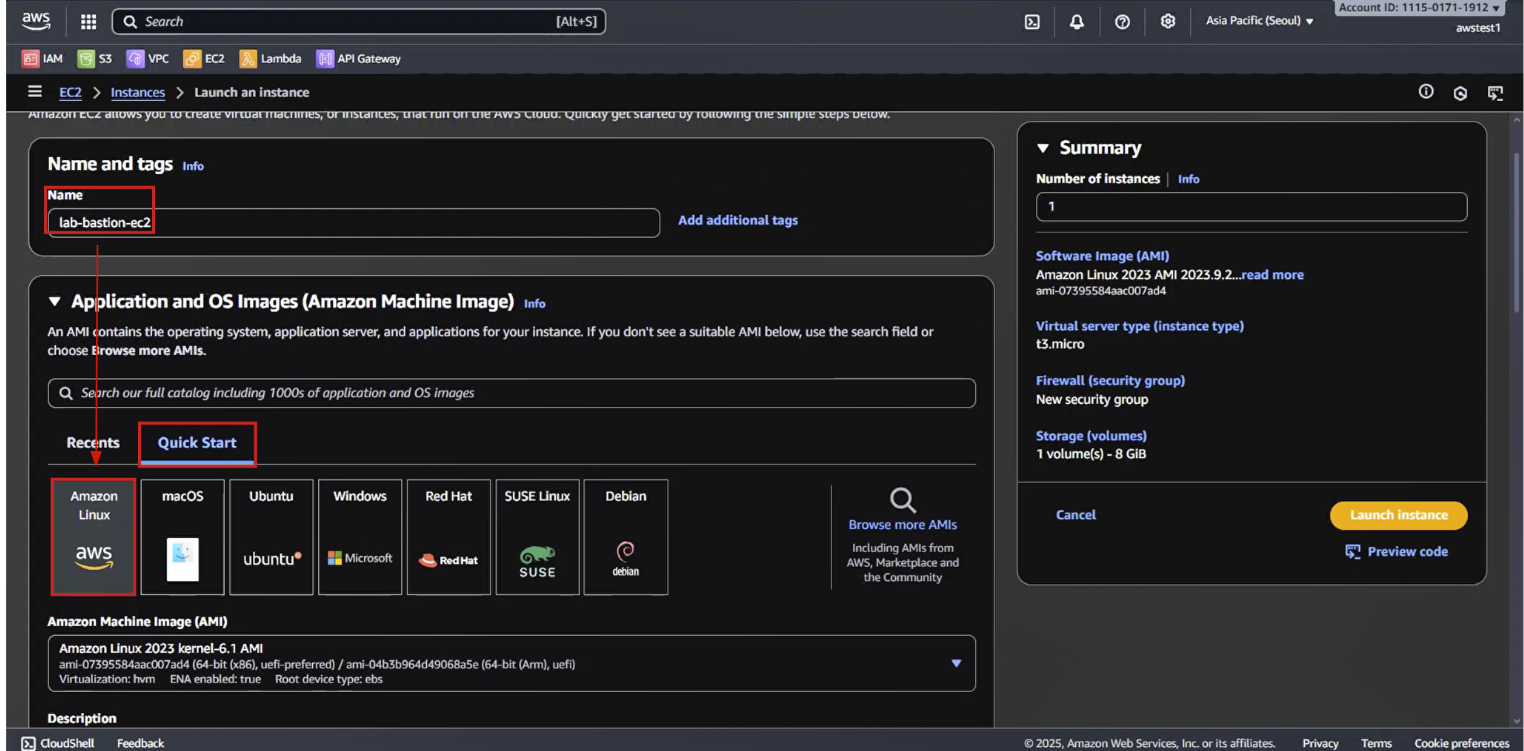Select the Debian AMI tile
1524x751 pixels.
(x=626, y=537)
